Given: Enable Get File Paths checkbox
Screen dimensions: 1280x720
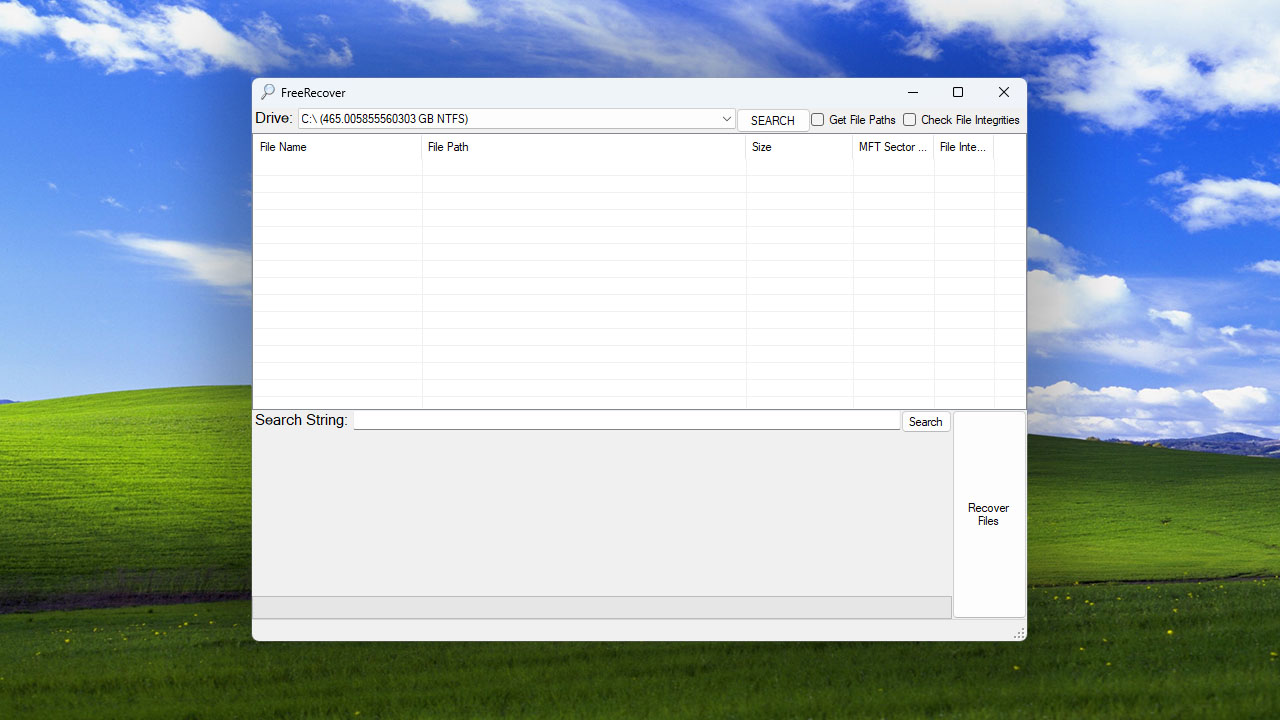Looking at the screenshot, I should 817,120.
